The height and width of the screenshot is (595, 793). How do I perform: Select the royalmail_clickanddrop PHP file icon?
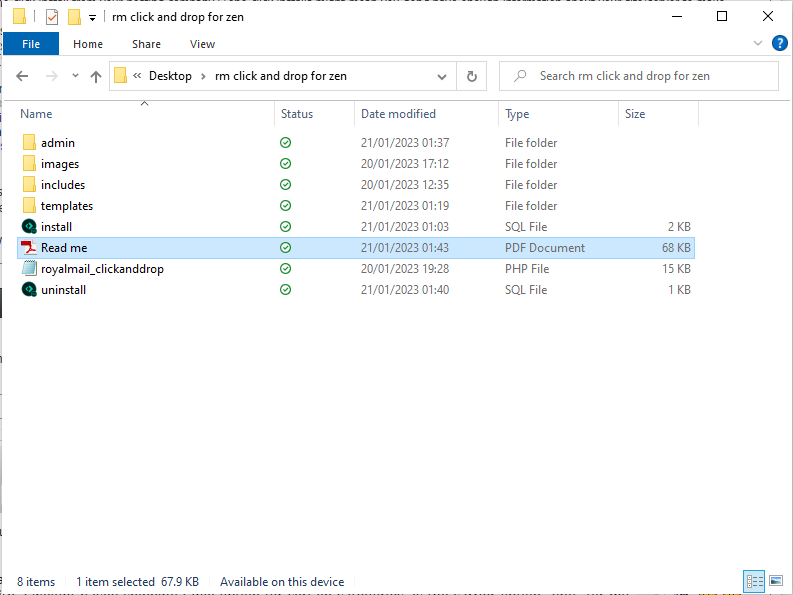coord(29,269)
